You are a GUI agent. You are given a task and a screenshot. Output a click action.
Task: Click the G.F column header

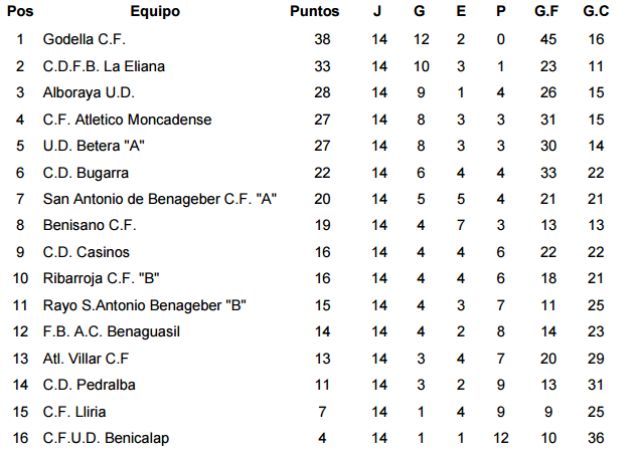[x=547, y=12]
